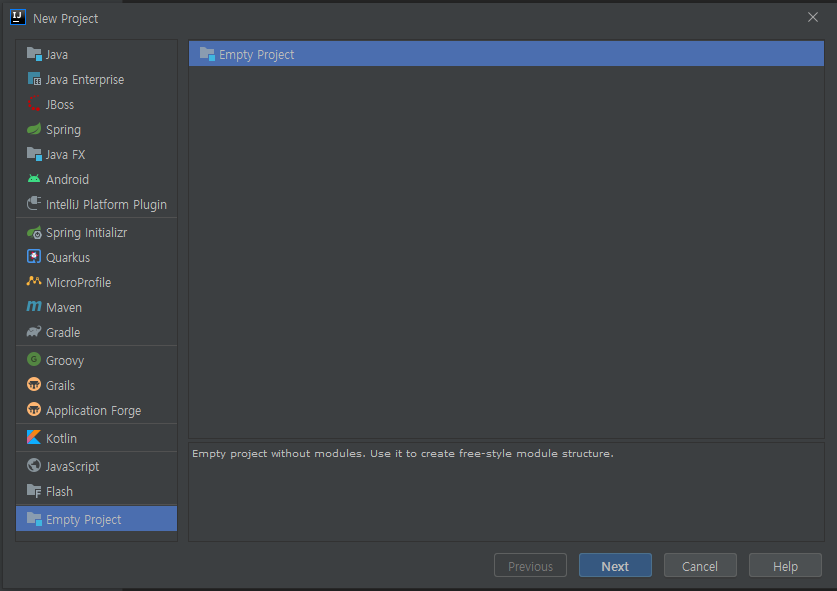Select Empty Project template in right pane
Viewport: 837px width, 591px height.
[256, 55]
